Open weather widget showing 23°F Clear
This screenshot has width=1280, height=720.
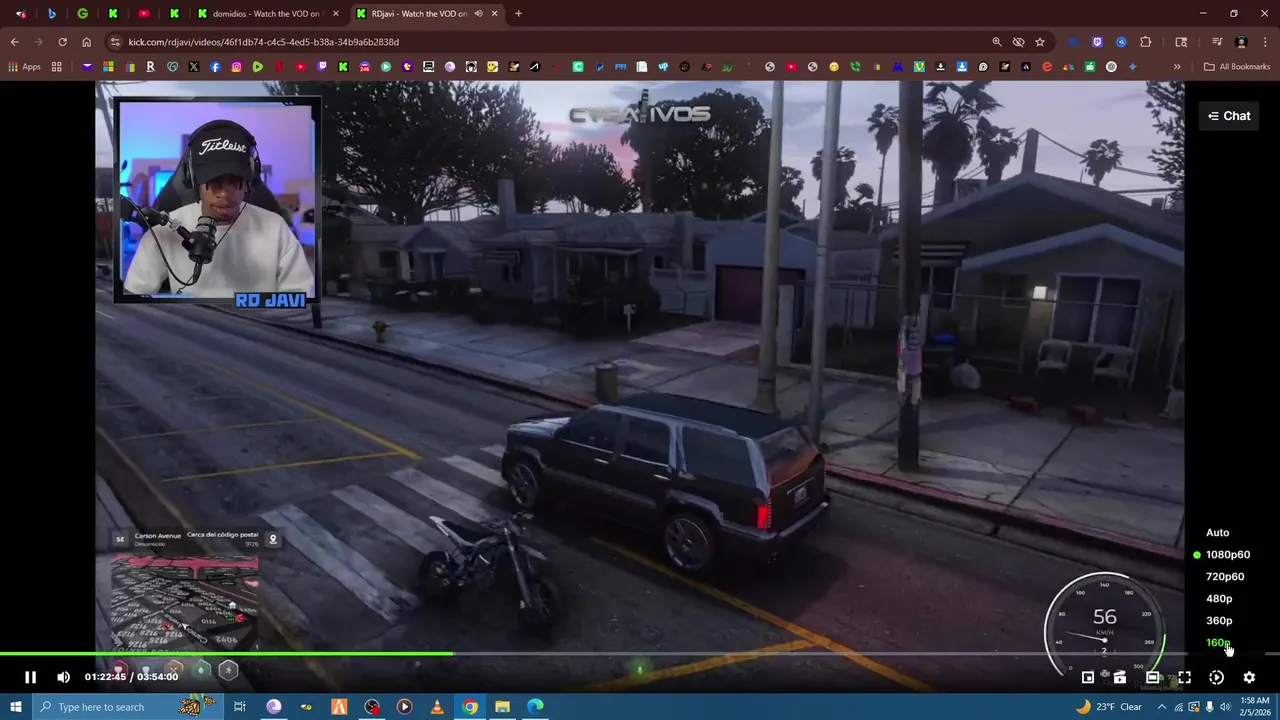click(x=1108, y=707)
